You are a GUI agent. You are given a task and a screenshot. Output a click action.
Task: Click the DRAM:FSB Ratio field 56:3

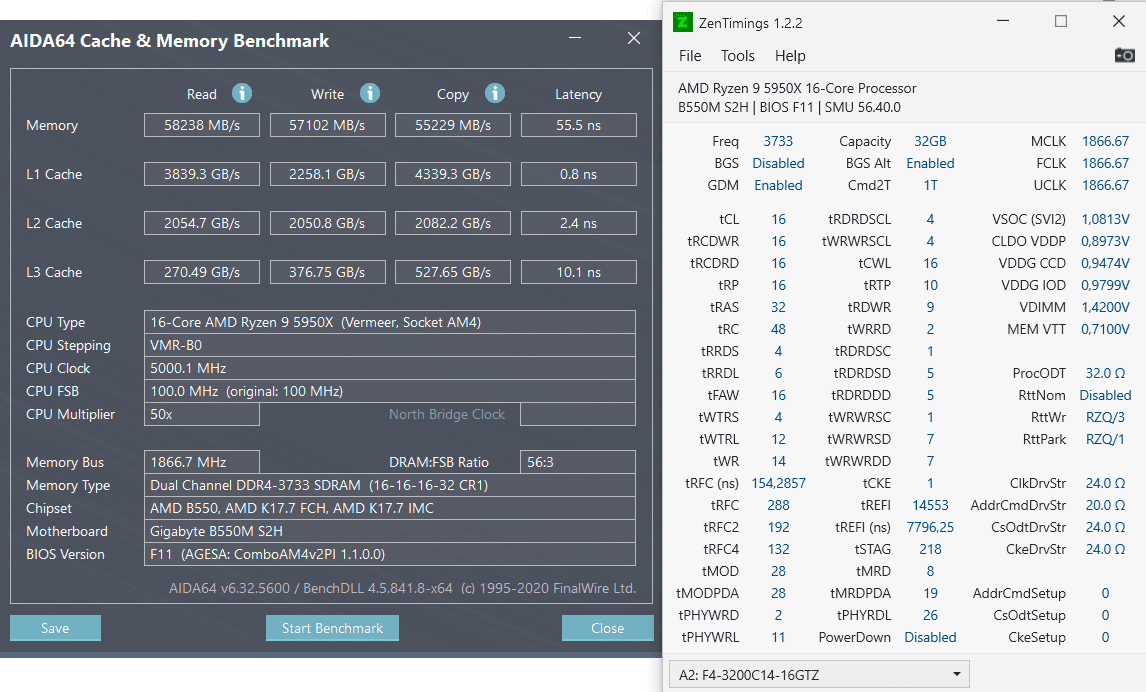pyautogui.click(x=577, y=462)
